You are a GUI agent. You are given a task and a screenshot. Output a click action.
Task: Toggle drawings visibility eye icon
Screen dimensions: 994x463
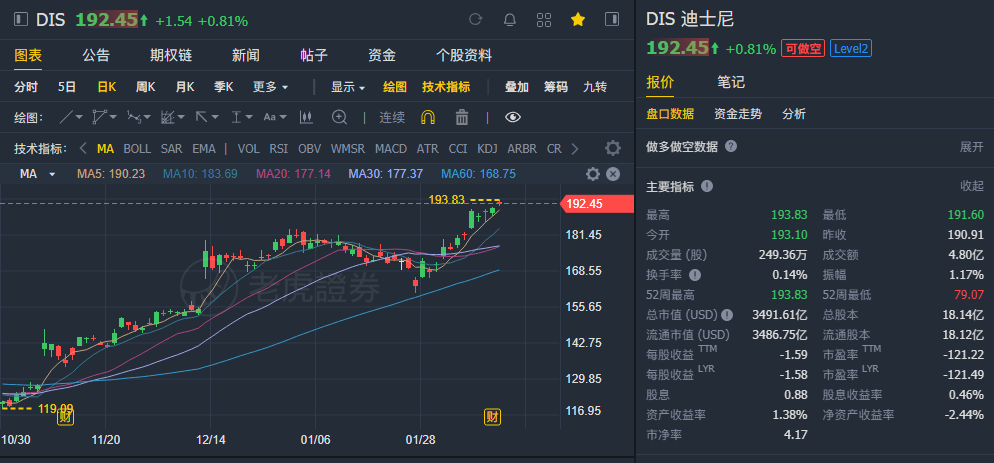513,117
